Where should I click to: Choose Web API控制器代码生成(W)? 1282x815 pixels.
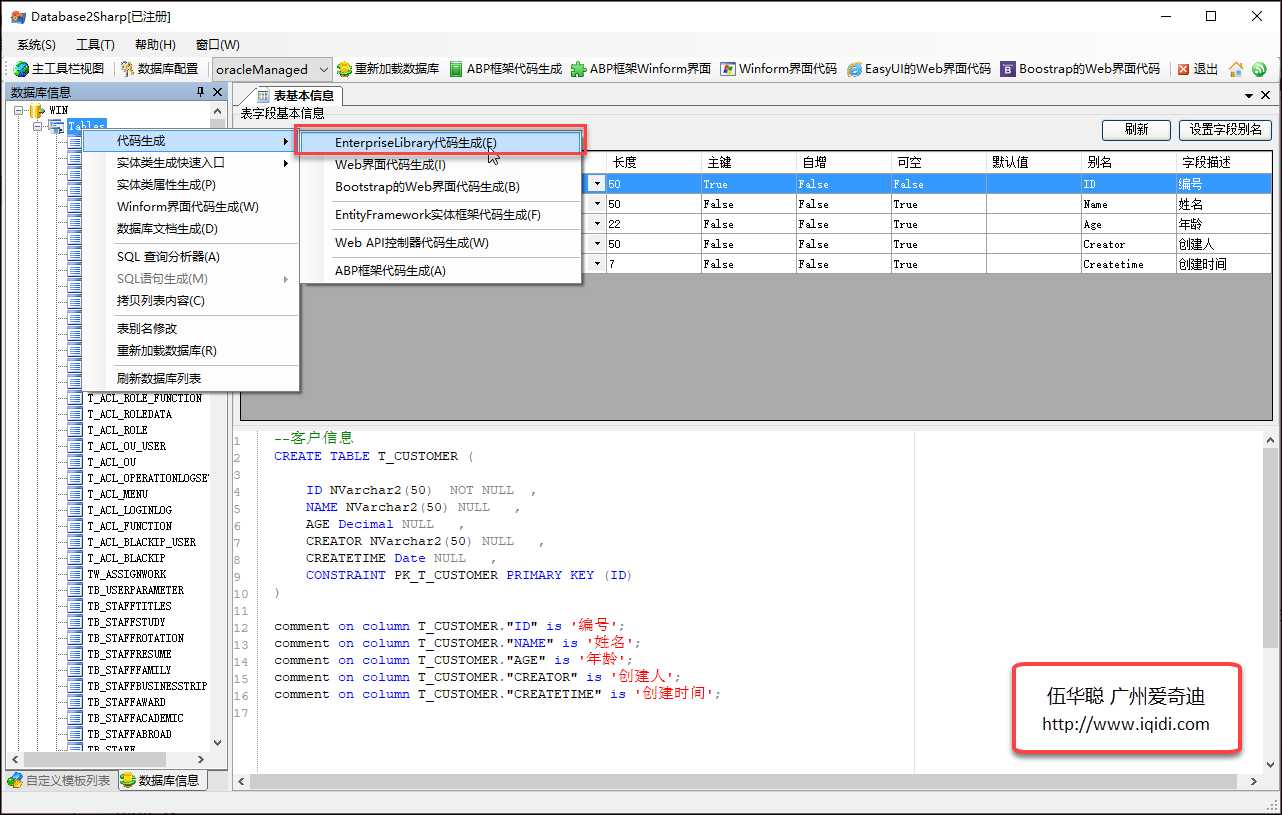441,243
